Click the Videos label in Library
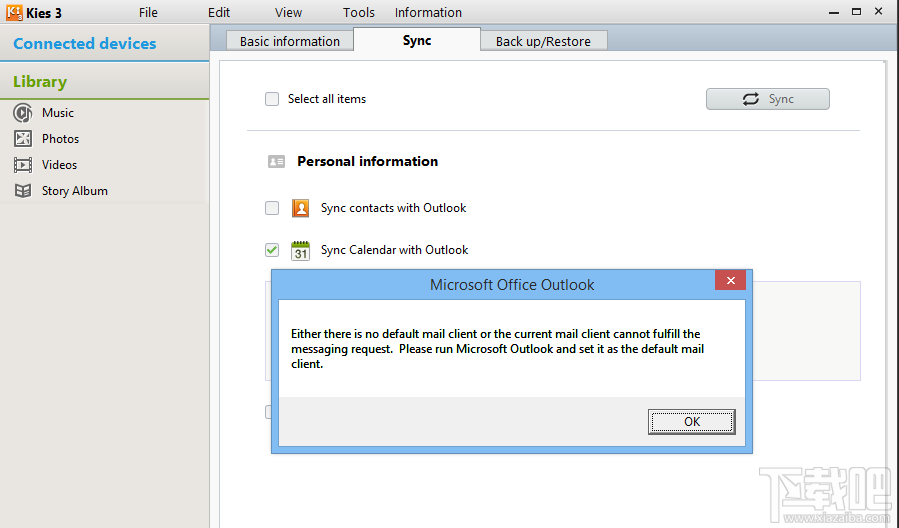The height and width of the screenshot is (528, 899). [x=60, y=165]
